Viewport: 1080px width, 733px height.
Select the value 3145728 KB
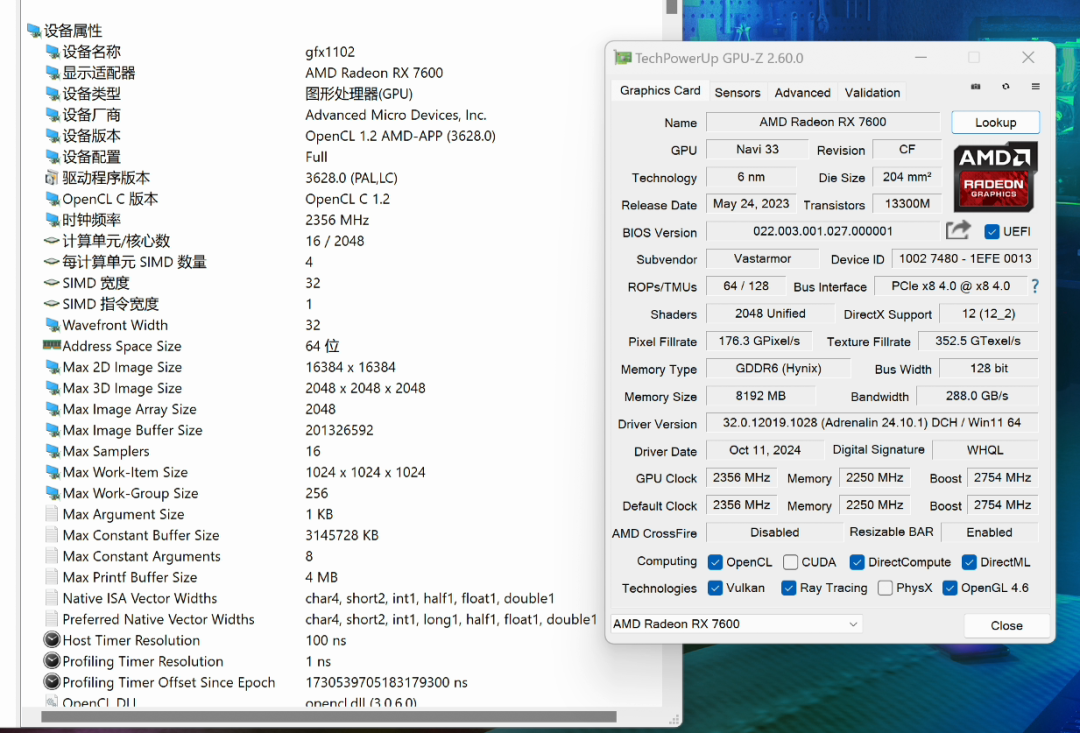[x=342, y=535]
